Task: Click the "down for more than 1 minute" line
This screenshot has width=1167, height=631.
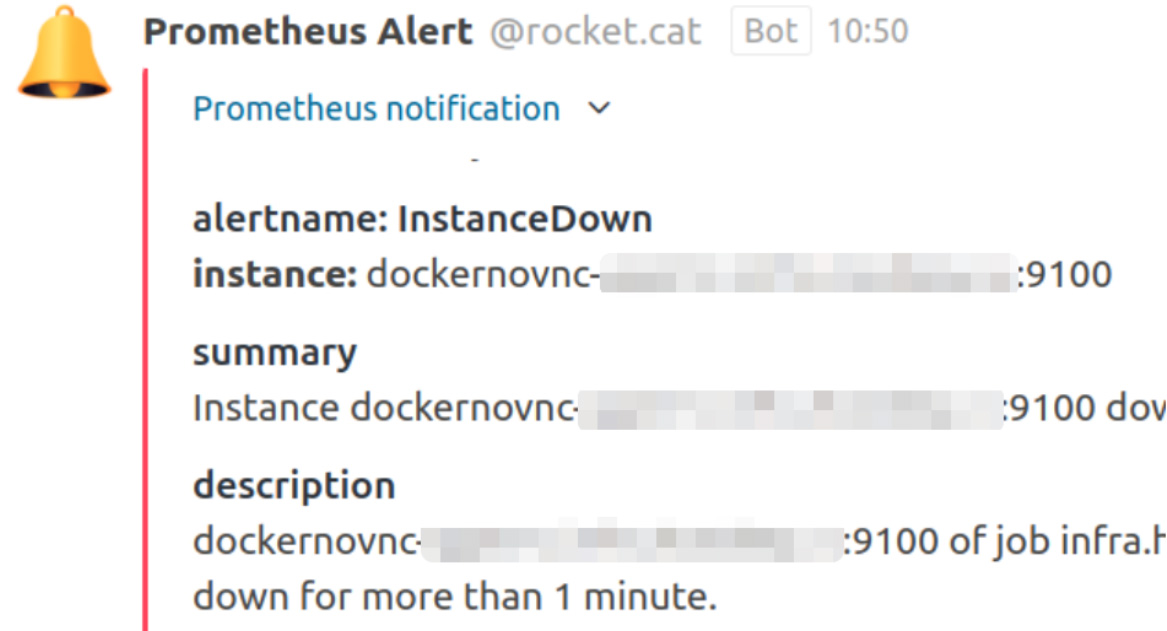Action: point(455,596)
